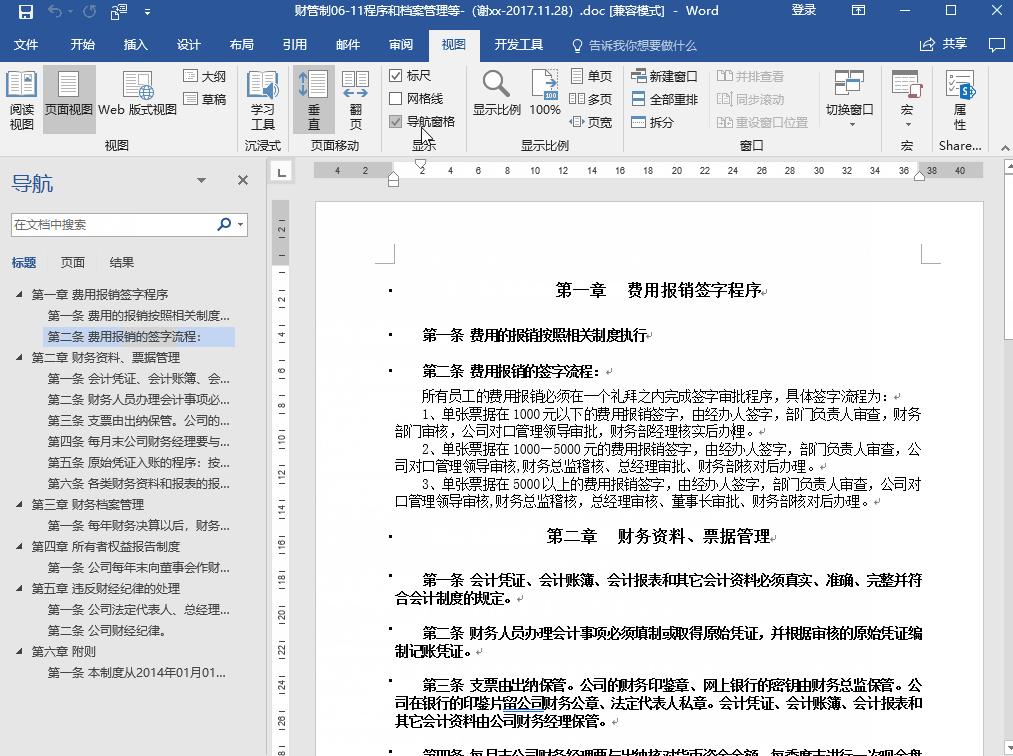Disable the 导航窗格 navigation pane checkbox
The height and width of the screenshot is (756, 1013).
coord(396,120)
